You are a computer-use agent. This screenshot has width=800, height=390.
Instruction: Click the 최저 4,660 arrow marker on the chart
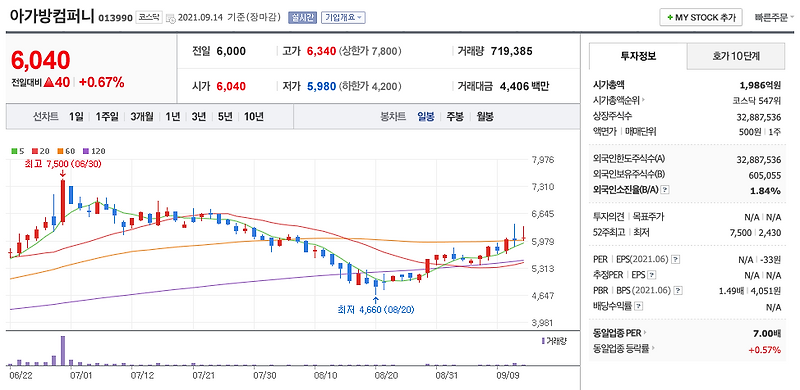[x=376, y=301]
